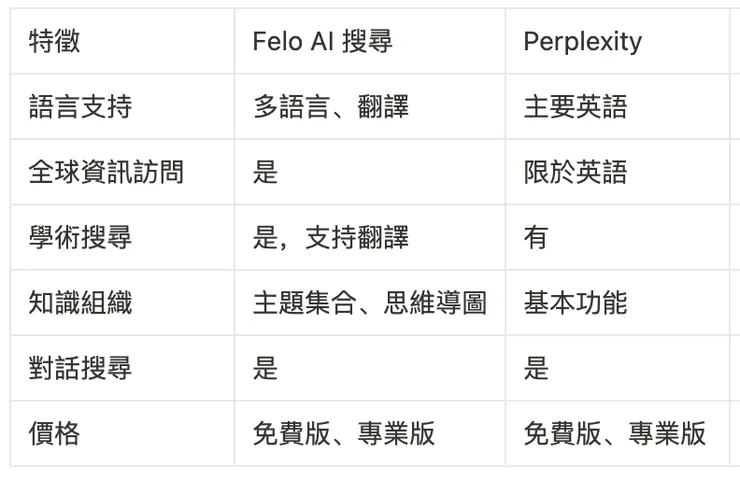The height and width of the screenshot is (478, 740).
Task: Click the 全球資訊訪問 row label
Action: click(x=106, y=172)
